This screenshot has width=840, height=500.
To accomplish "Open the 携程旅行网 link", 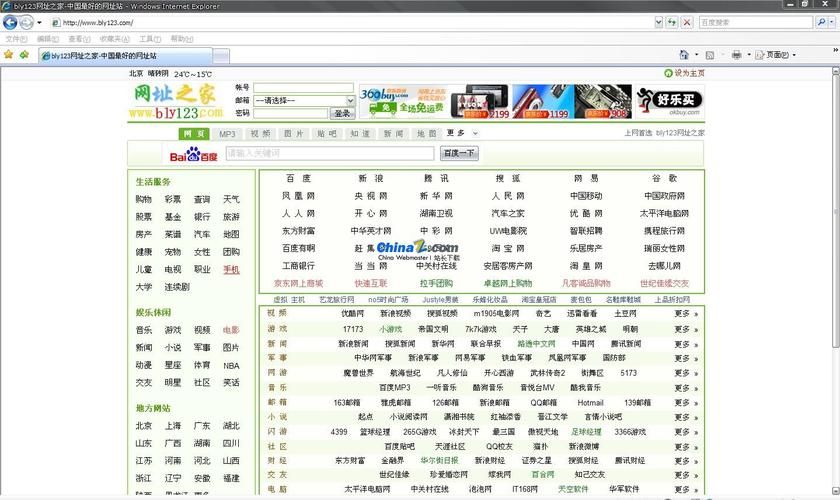I will click(664, 231).
